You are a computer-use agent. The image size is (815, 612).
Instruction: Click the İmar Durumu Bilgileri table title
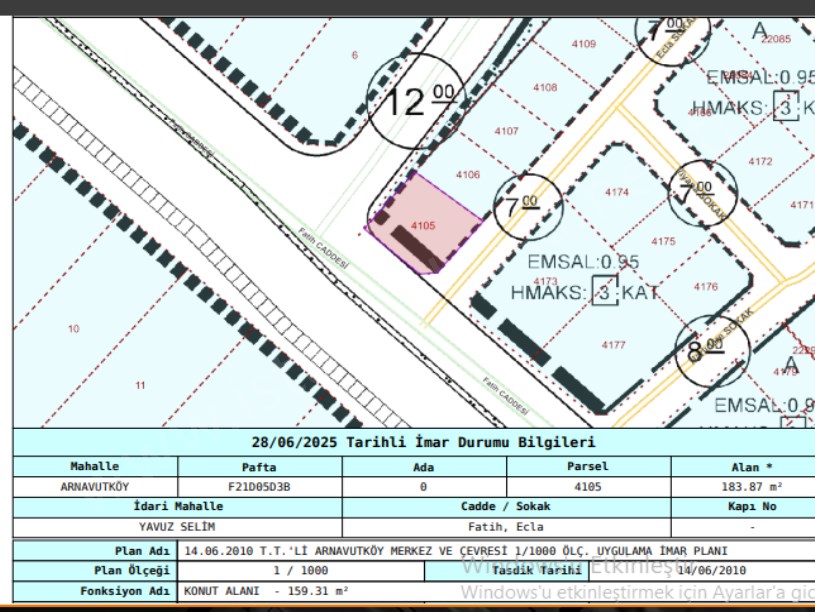[423, 442]
